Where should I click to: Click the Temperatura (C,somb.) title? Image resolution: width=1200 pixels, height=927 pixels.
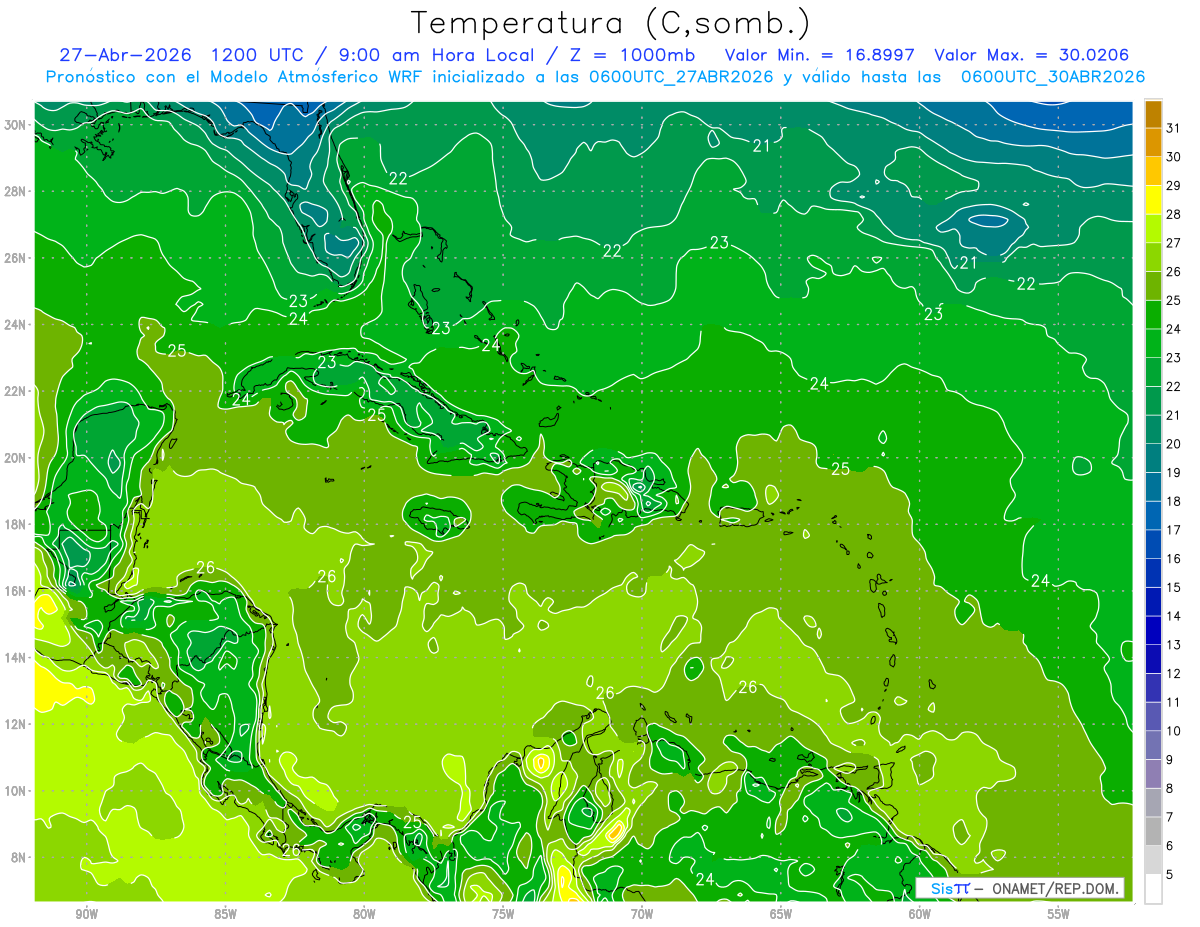pyautogui.click(x=611, y=23)
